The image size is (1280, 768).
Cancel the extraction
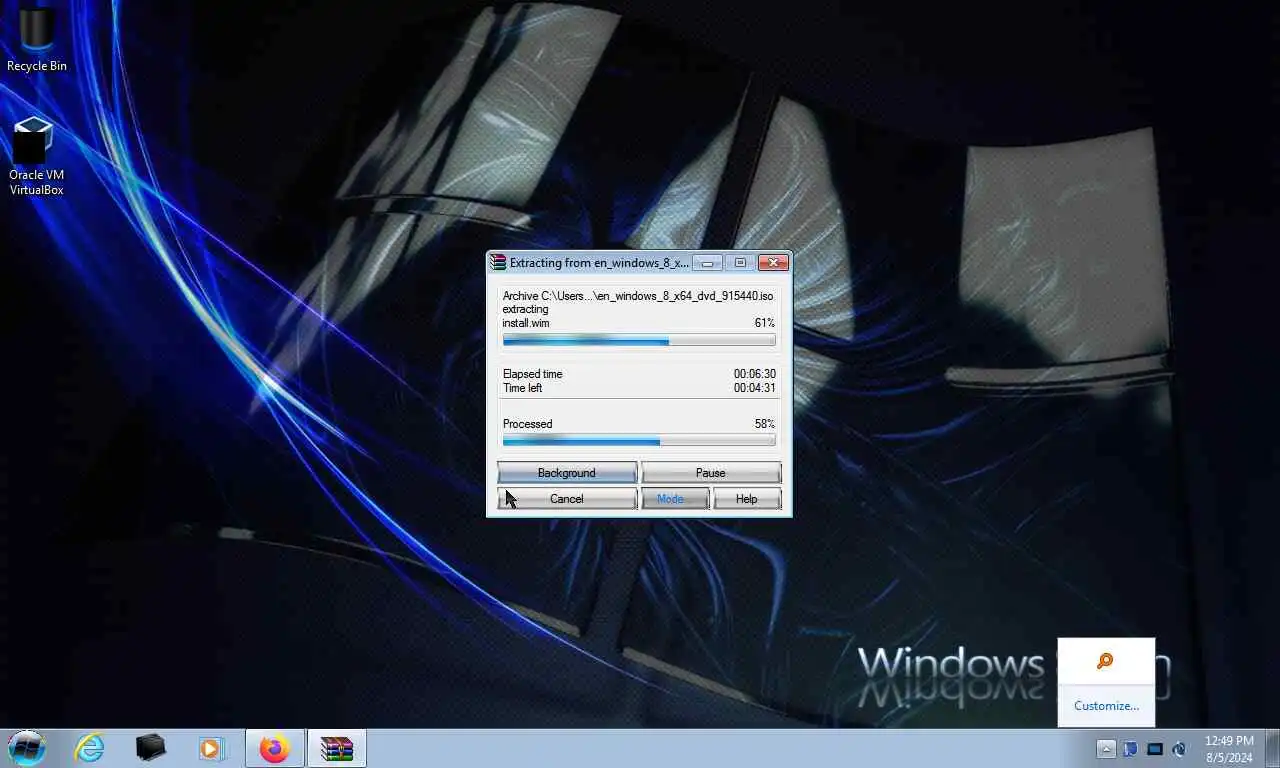567,499
